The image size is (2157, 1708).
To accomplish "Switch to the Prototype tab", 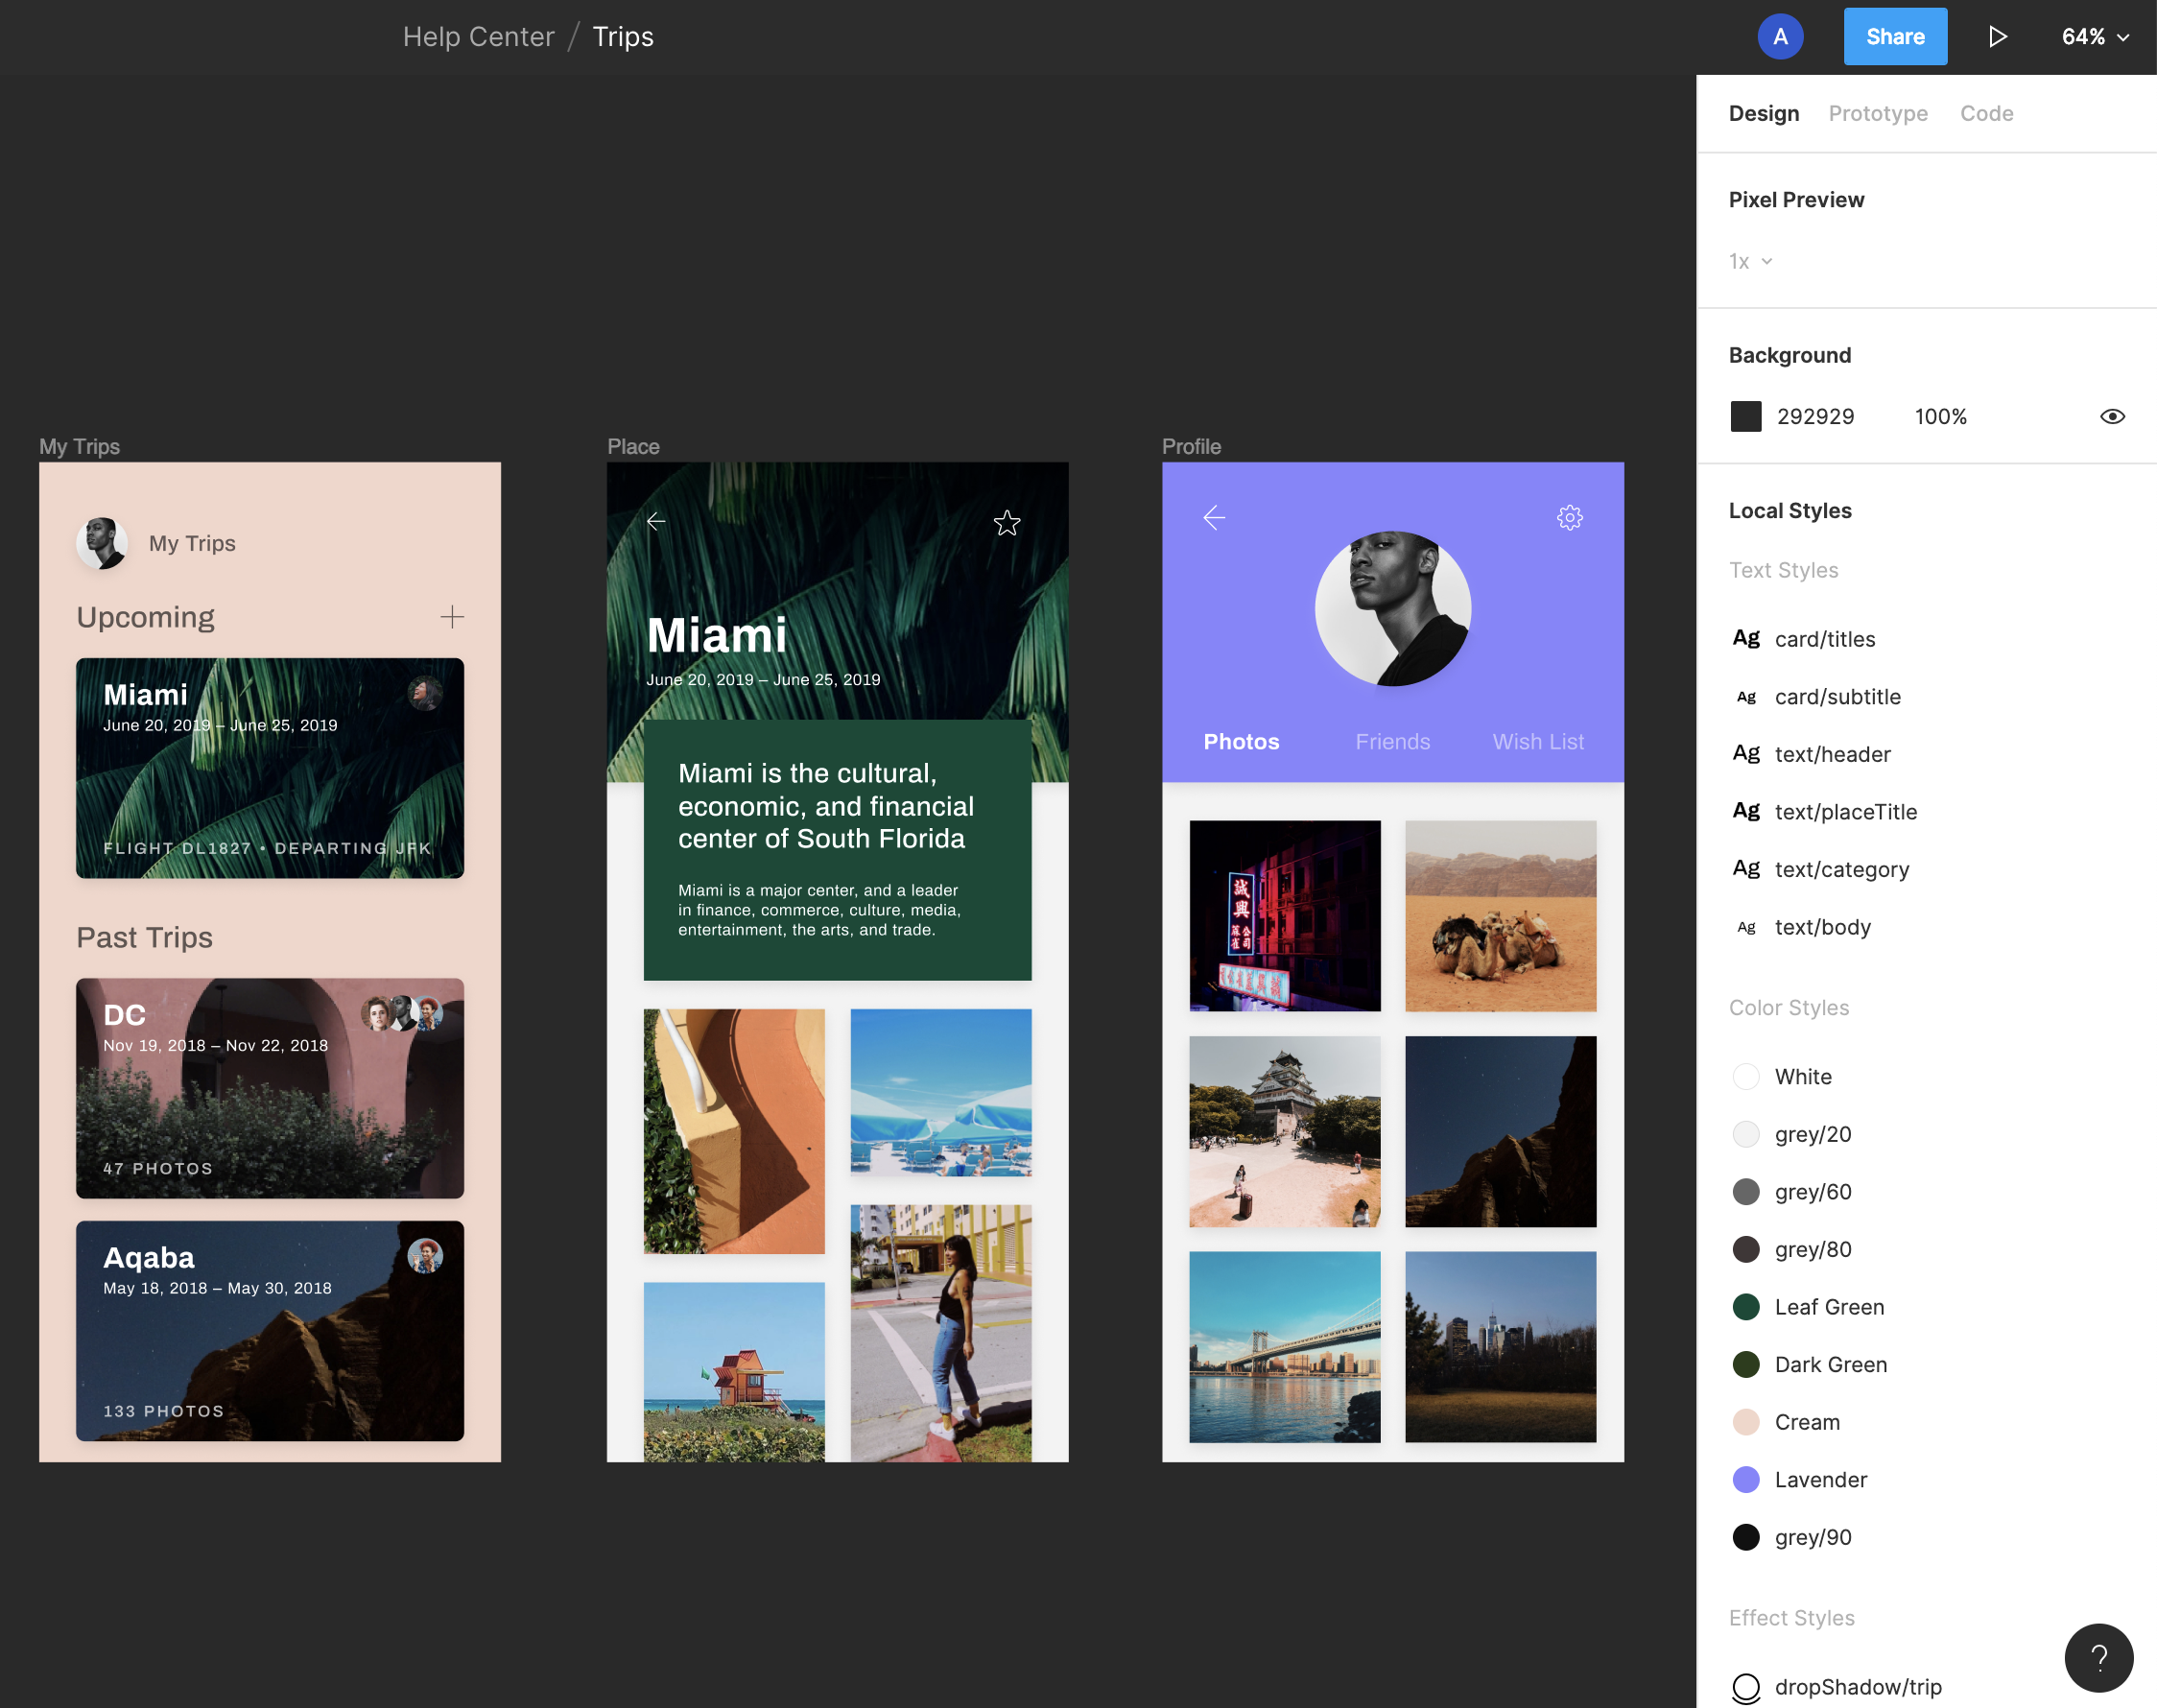I will pos(1878,113).
